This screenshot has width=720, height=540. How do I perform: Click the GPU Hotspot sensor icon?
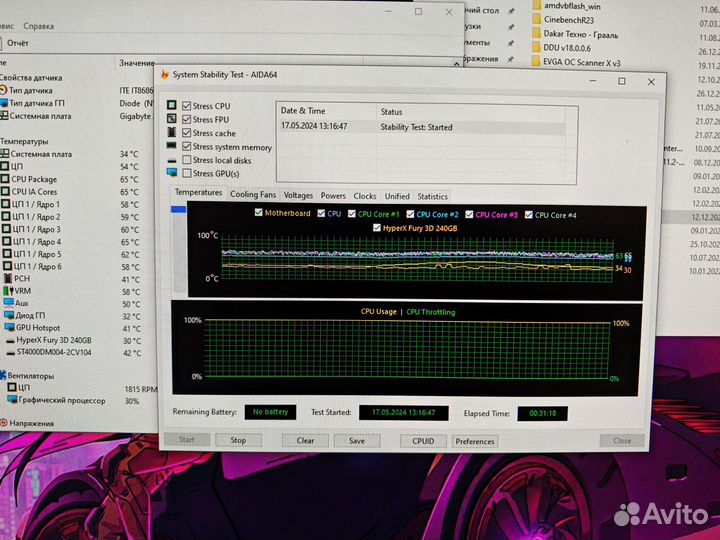tap(10, 327)
